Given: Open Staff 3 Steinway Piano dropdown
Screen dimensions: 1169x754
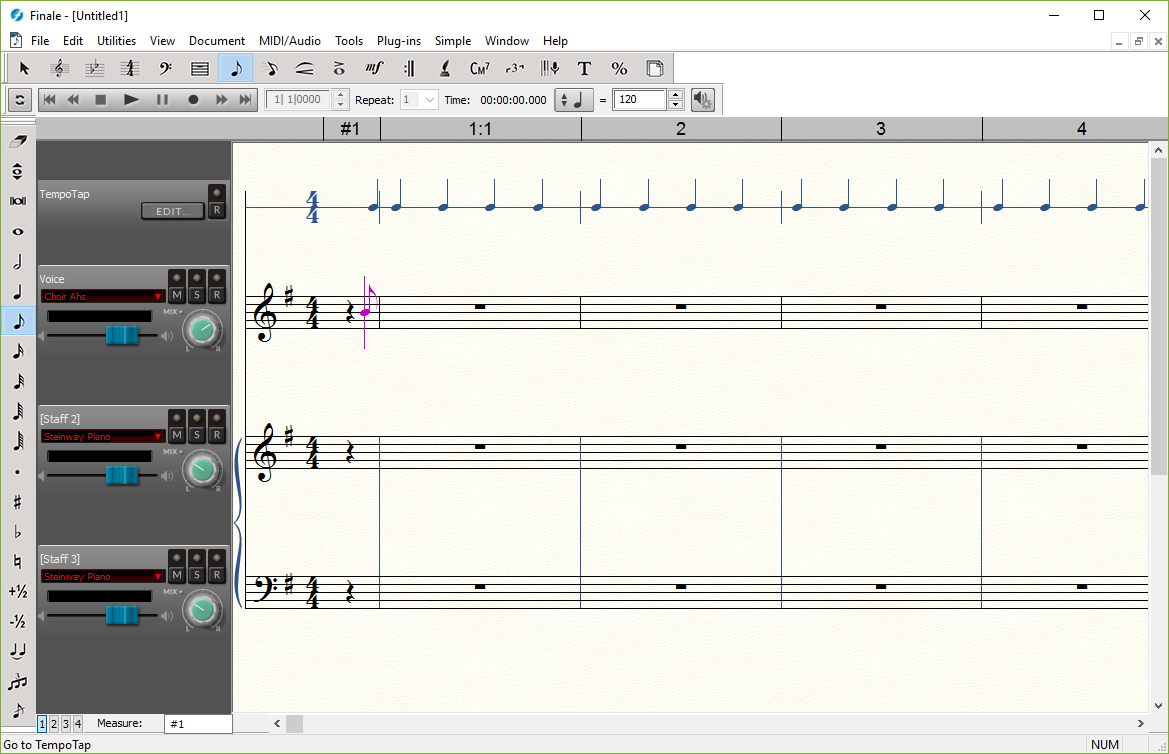Looking at the screenshot, I should (103, 577).
